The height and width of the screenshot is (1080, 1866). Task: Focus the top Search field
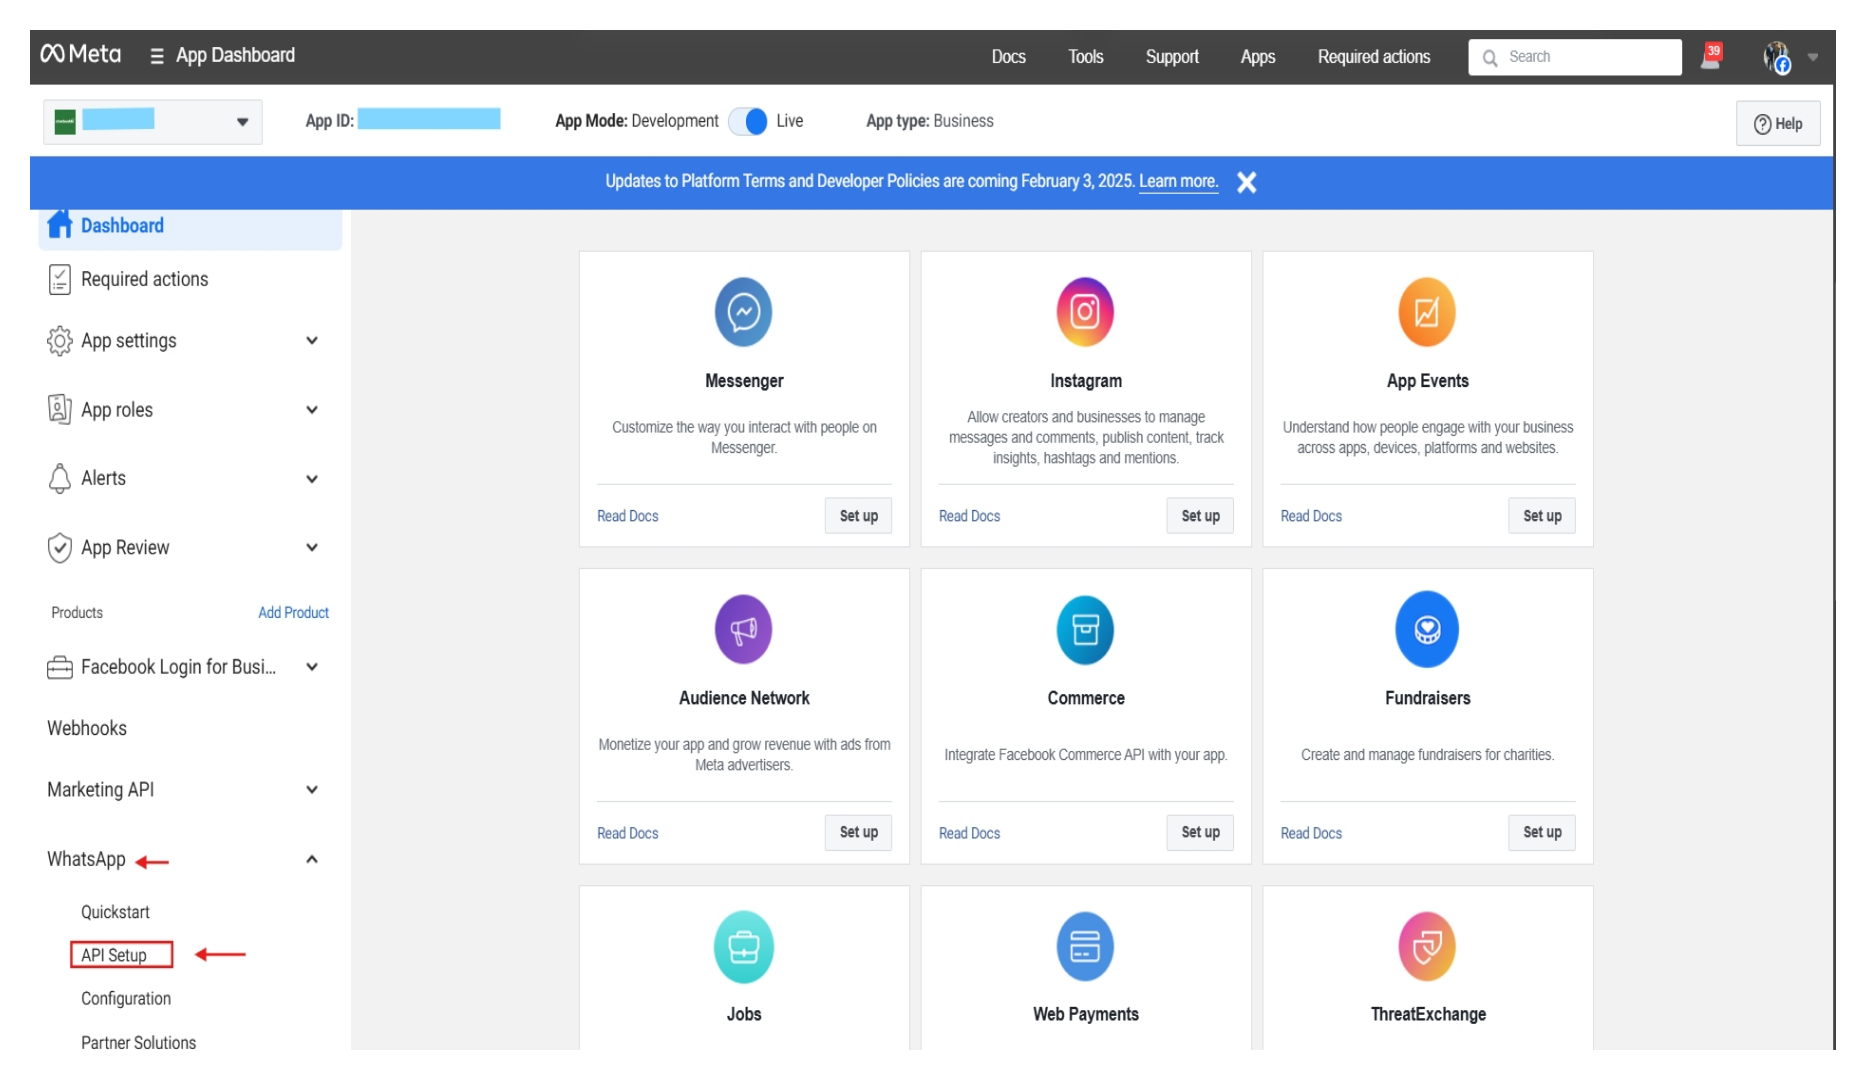pos(1575,57)
